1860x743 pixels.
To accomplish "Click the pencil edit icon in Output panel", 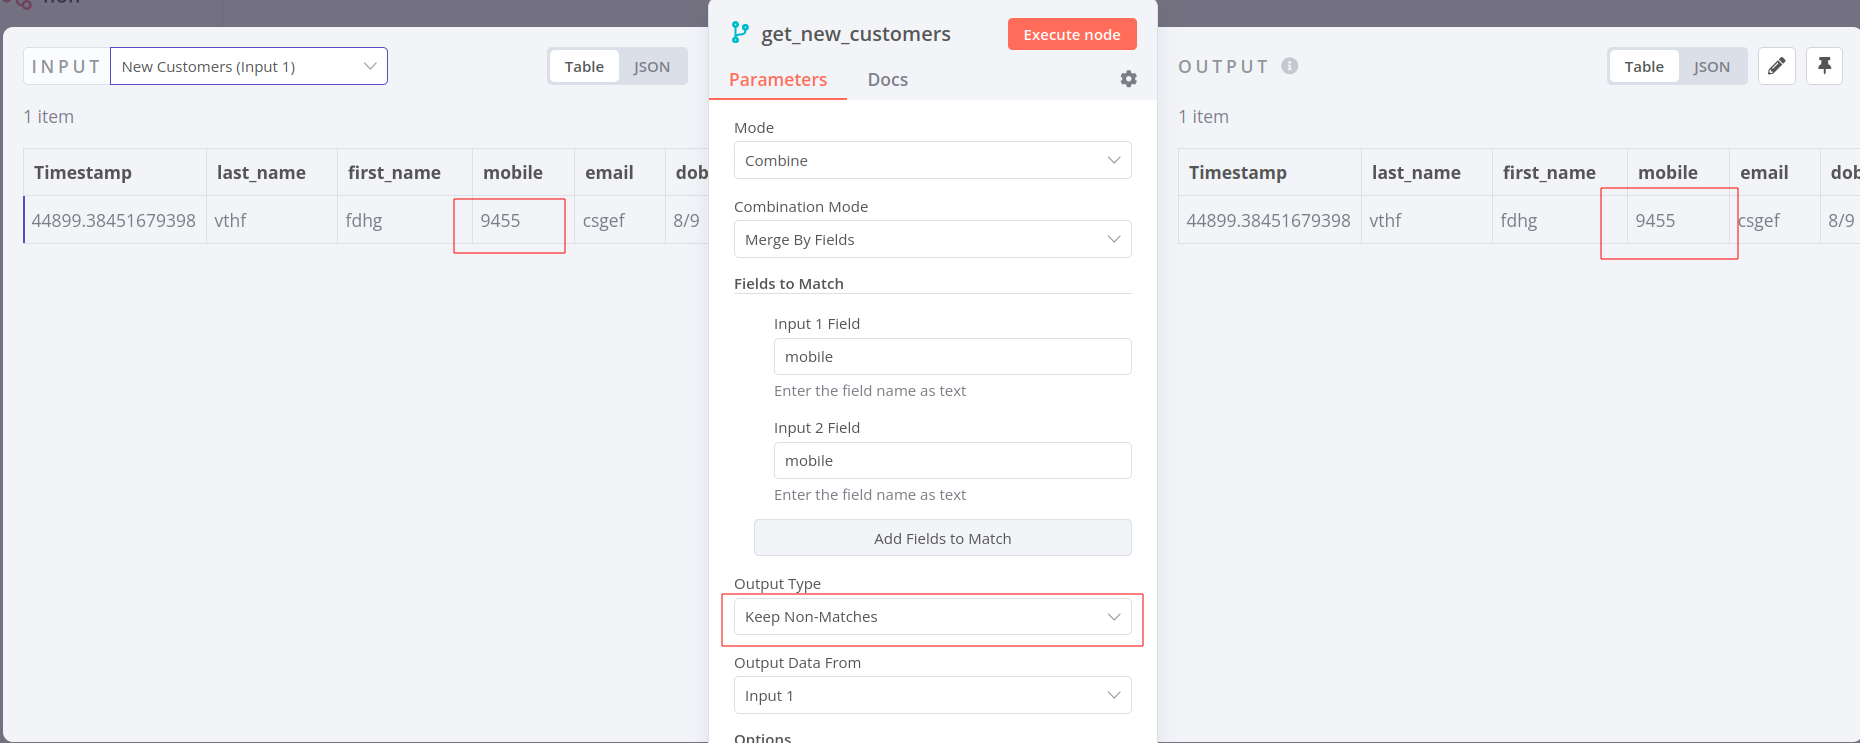I will 1777,66.
